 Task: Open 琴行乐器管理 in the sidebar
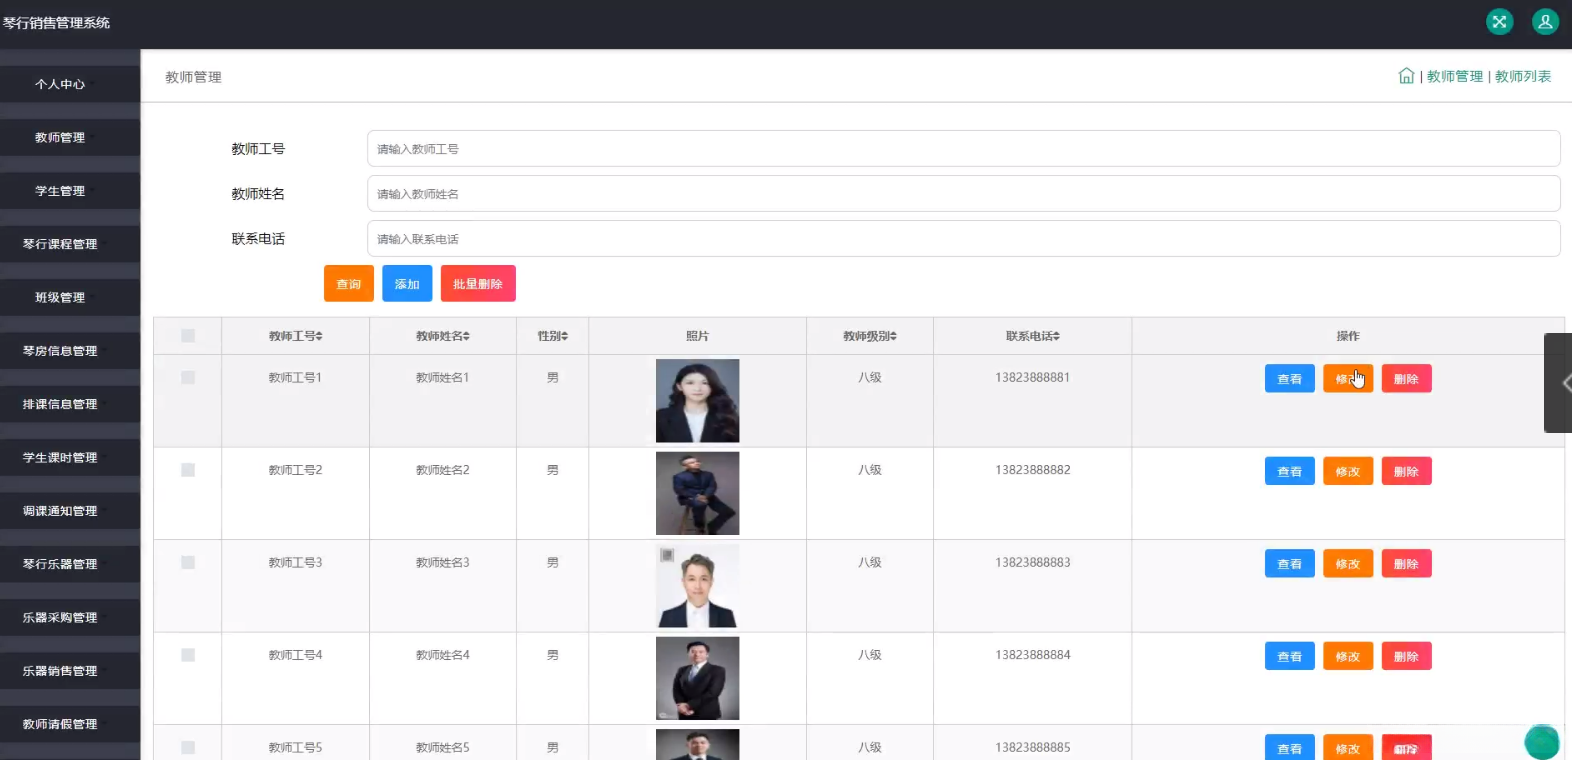pyautogui.click(x=70, y=564)
